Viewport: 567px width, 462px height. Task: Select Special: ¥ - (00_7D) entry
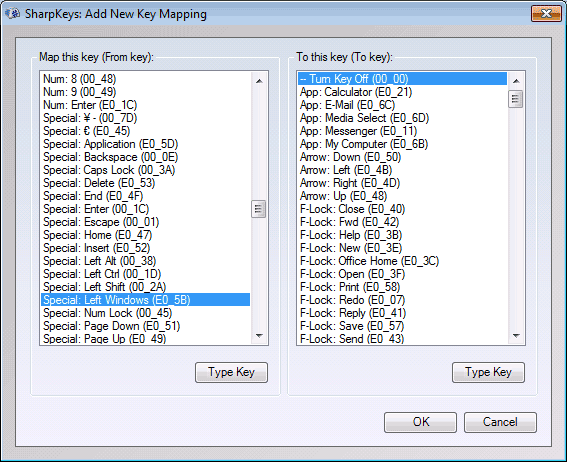click(145, 118)
